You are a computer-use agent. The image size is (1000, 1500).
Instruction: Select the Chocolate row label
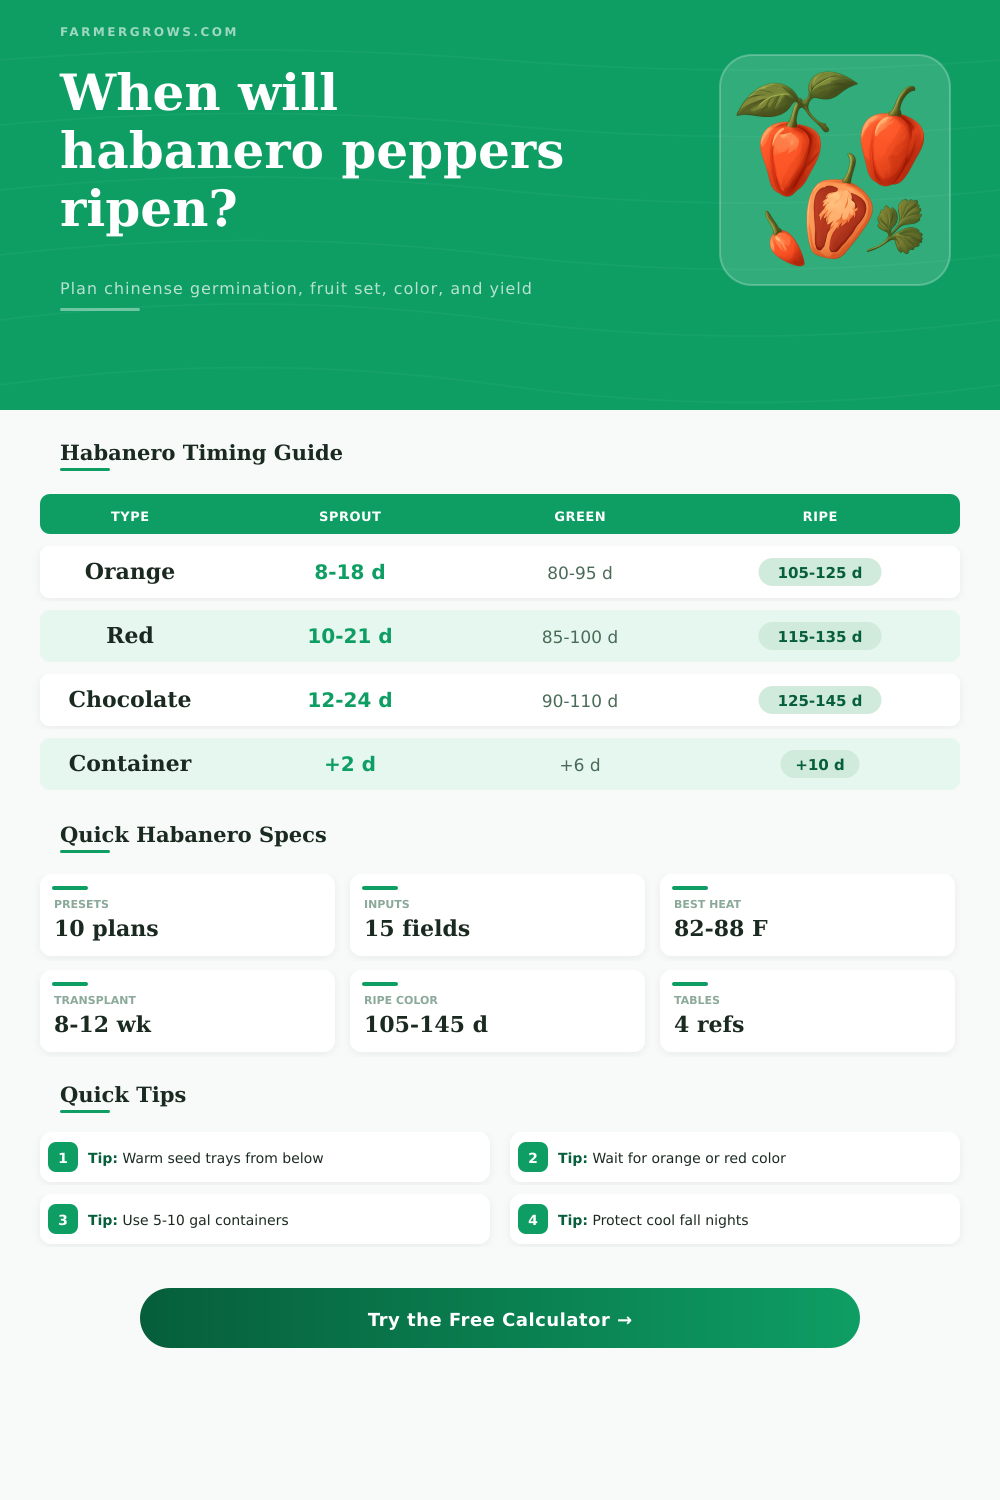[130, 699]
